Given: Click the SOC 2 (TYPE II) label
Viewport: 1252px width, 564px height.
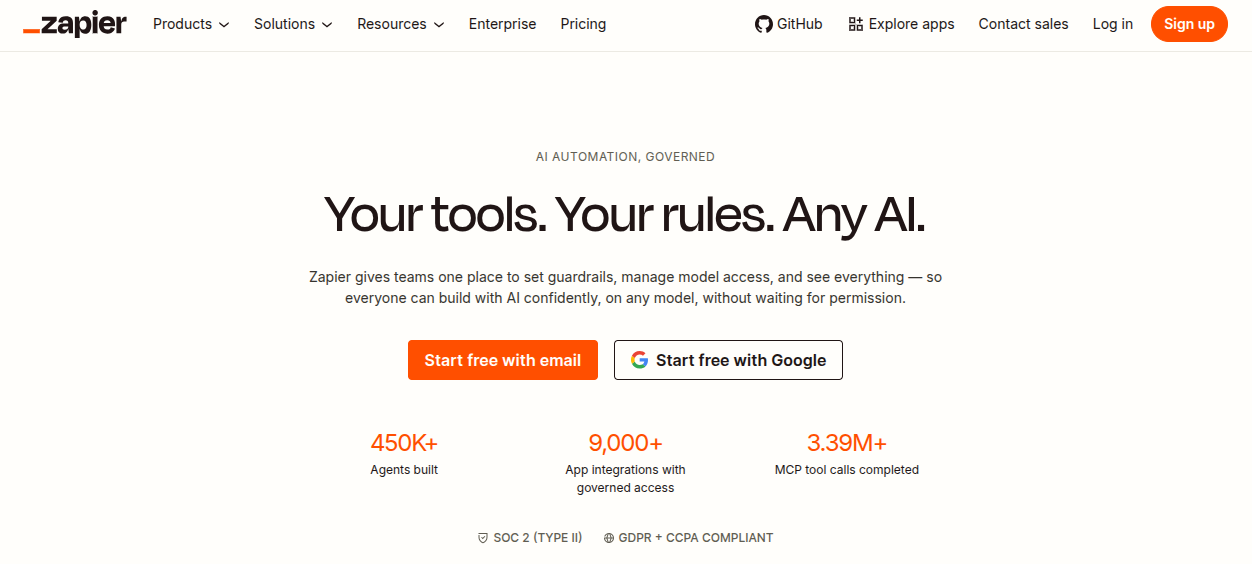Looking at the screenshot, I should 538,538.
